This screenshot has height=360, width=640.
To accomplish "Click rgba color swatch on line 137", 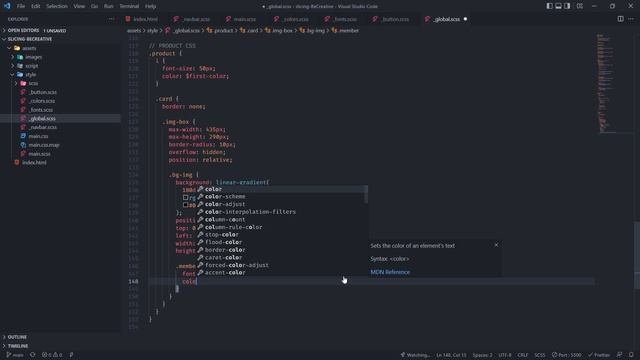I will coord(186,198).
